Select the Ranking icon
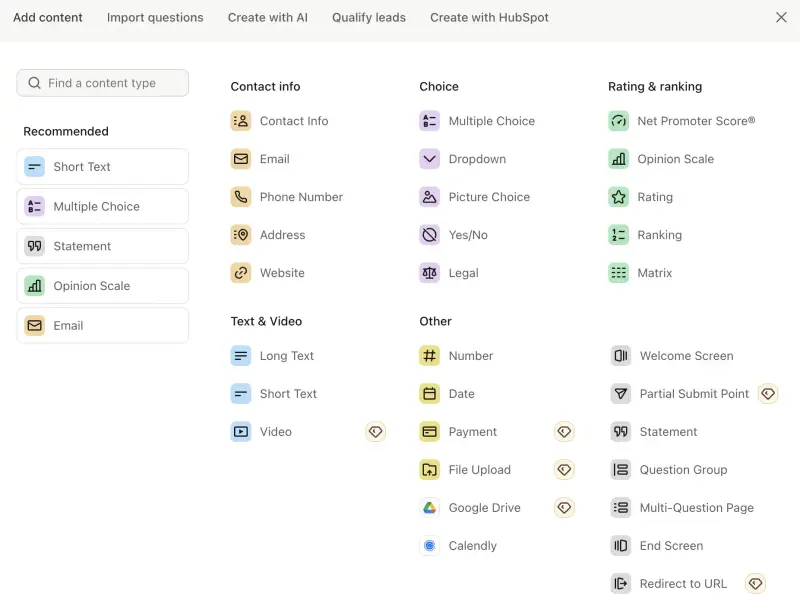This screenshot has width=800, height=612. coord(618,235)
